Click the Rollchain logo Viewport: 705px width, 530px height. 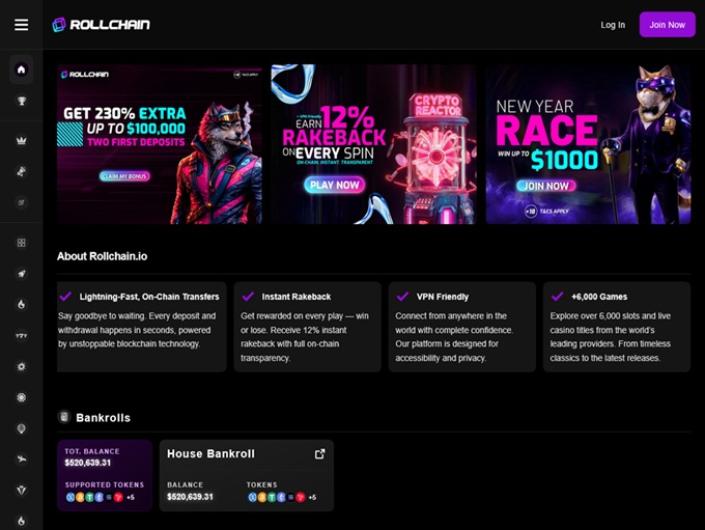[101, 25]
